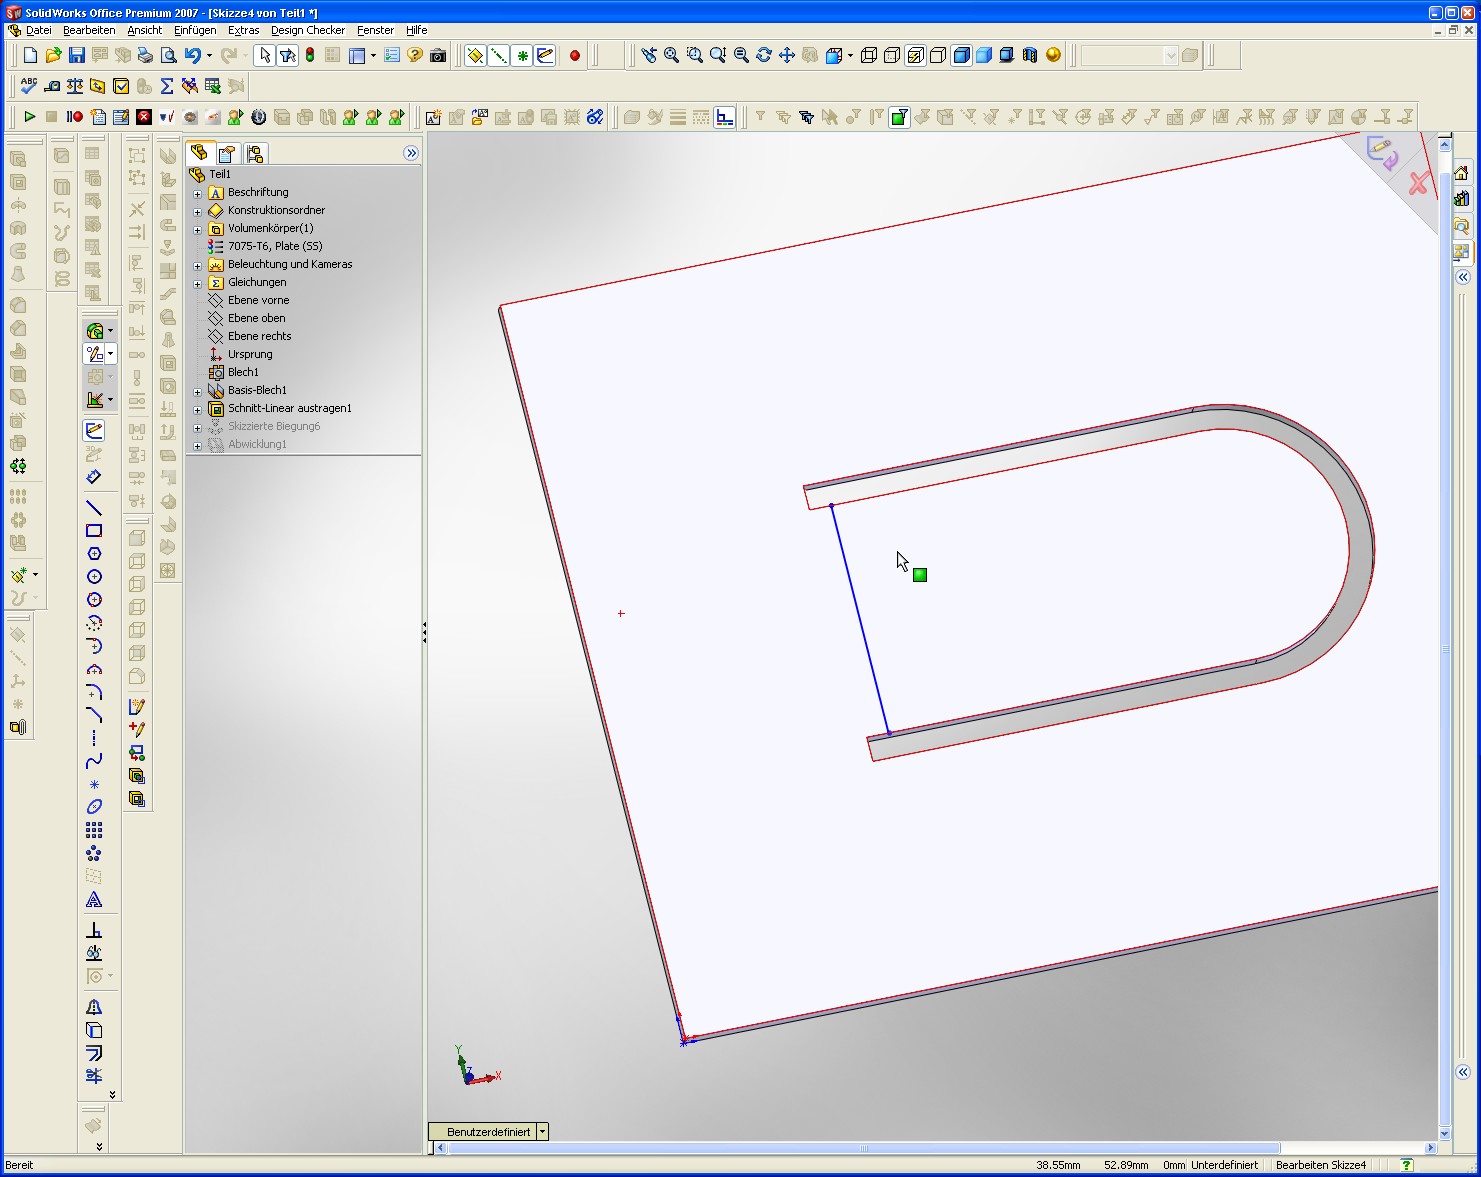
Task: Click the Smart Dimension tool
Action: [x=94, y=477]
